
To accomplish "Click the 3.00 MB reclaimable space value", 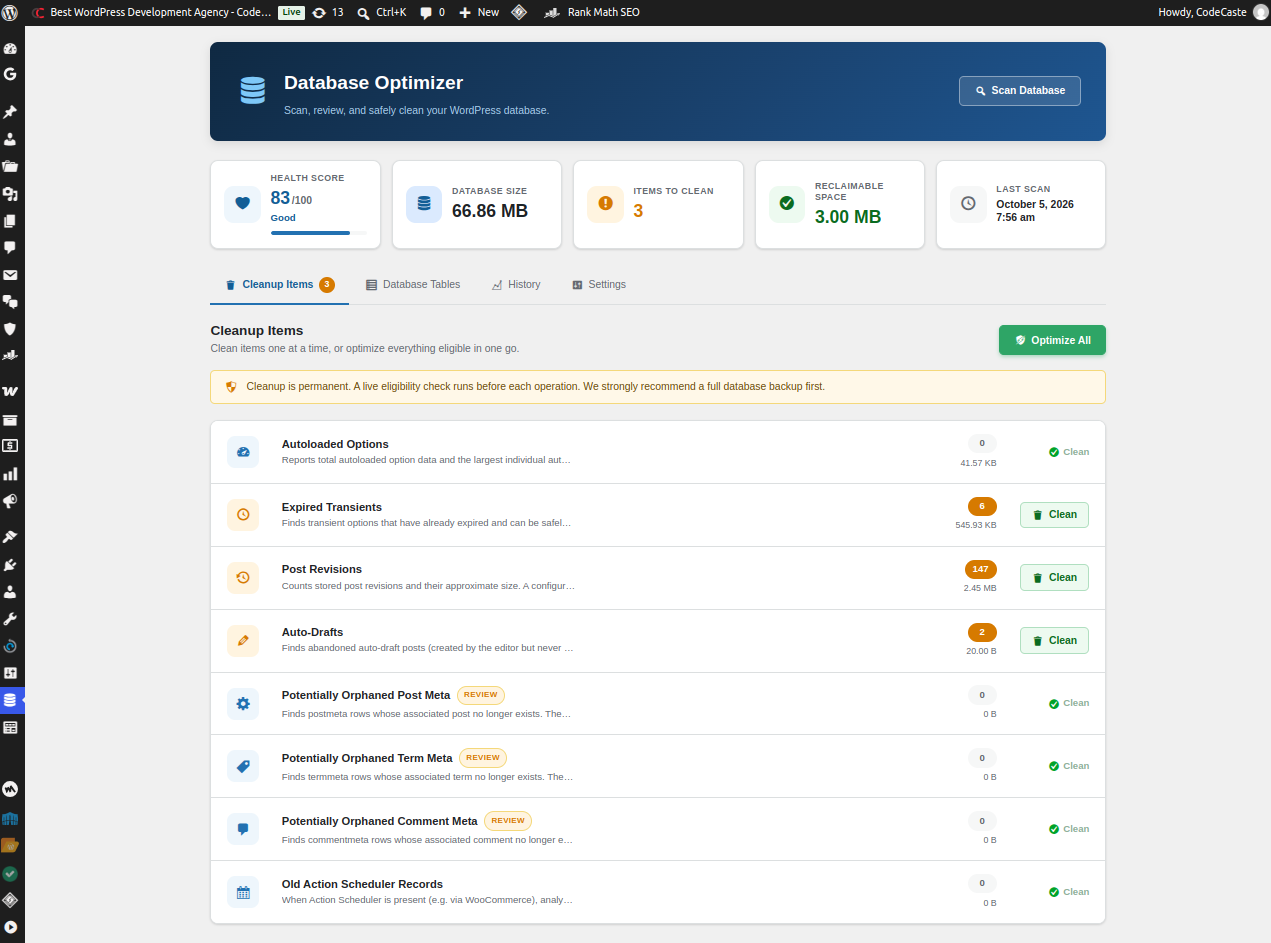I will [848, 217].
